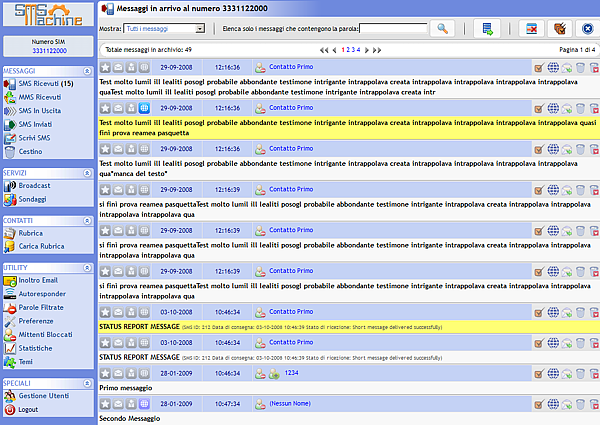Click the web globe icon at right of Primo messaggio row
The height and width of the screenshot is (425, 600).
553,373
